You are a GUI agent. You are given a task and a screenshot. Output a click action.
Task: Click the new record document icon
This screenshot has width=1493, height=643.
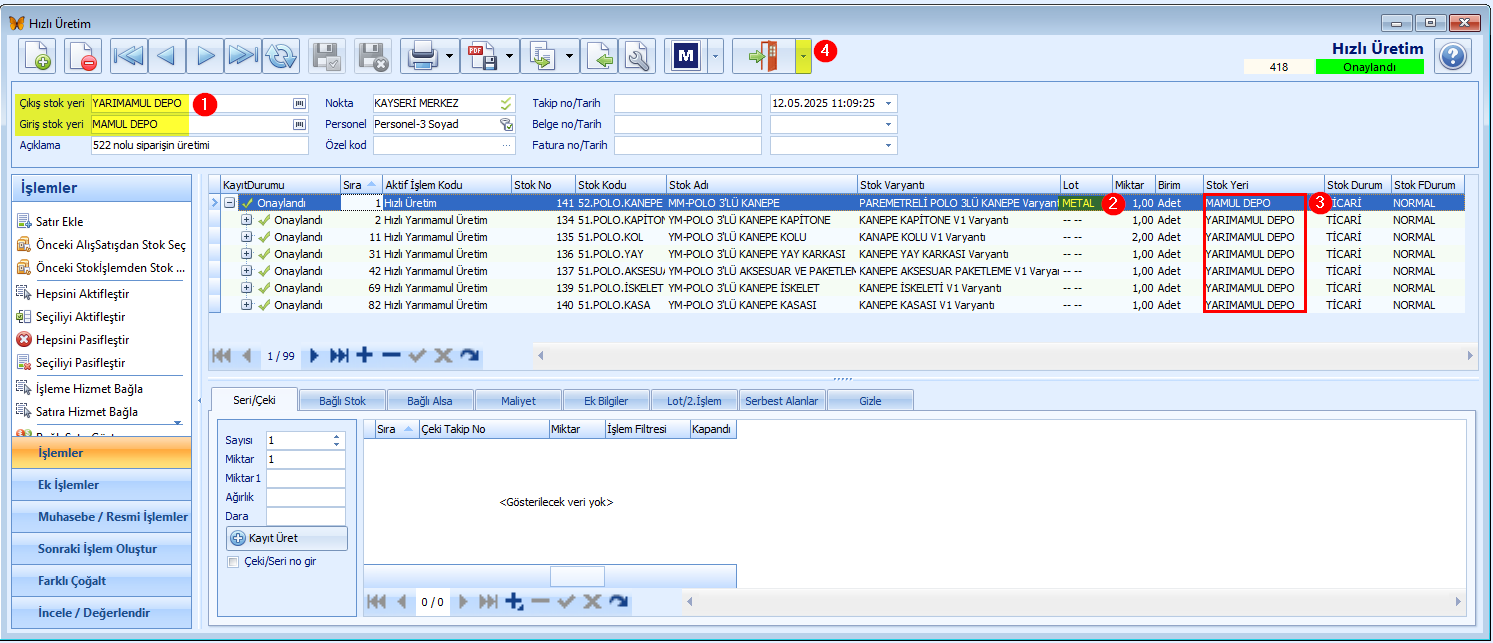click(x=37, y=56)
